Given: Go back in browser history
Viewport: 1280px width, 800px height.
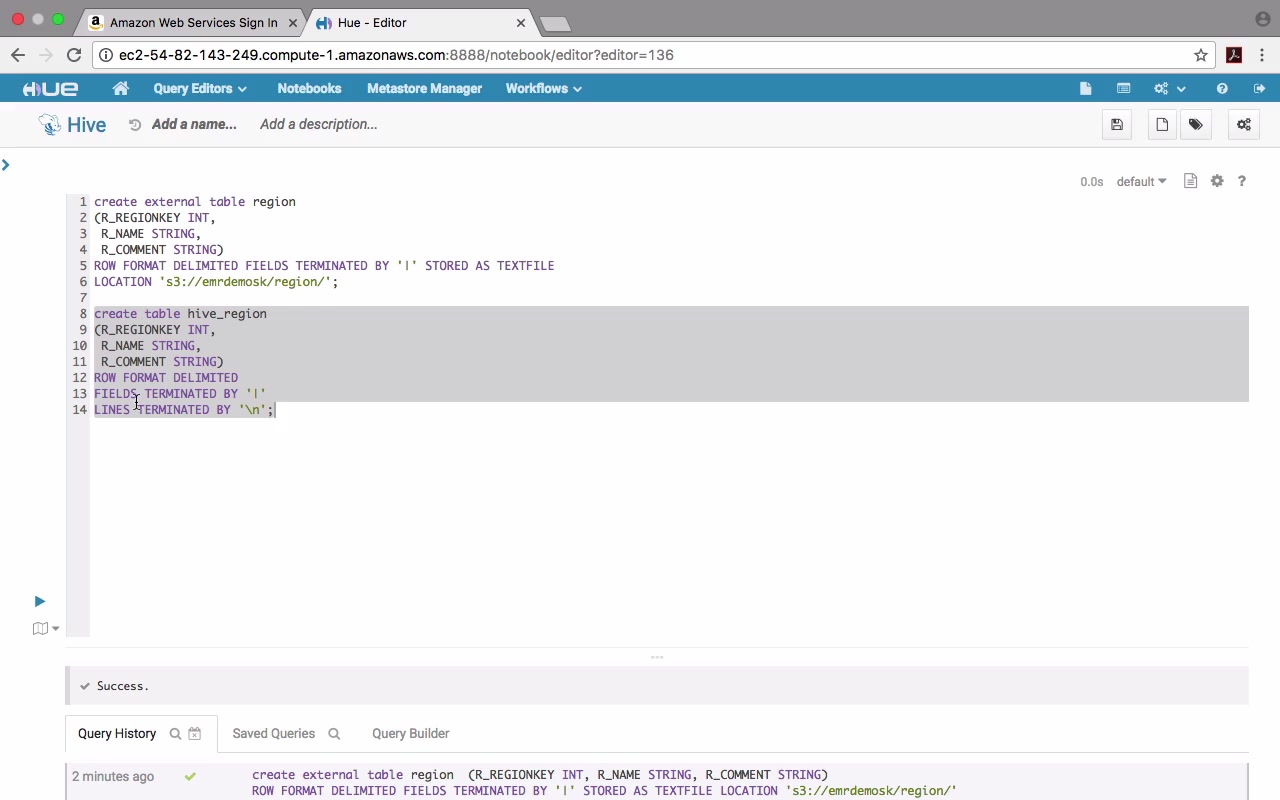Looking at the screenshot, I should [18, 55].
